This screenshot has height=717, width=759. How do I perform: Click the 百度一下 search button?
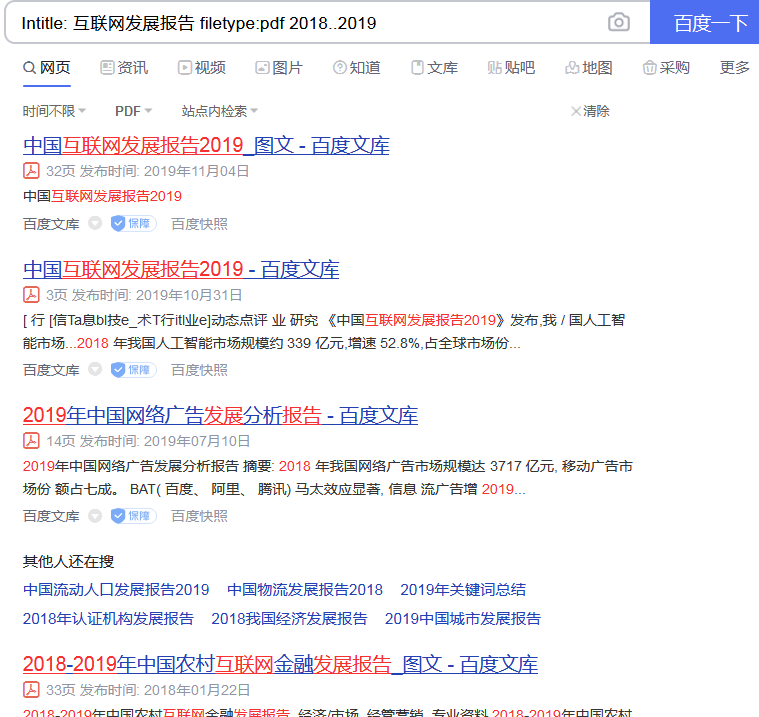click(x=704, y=22)
